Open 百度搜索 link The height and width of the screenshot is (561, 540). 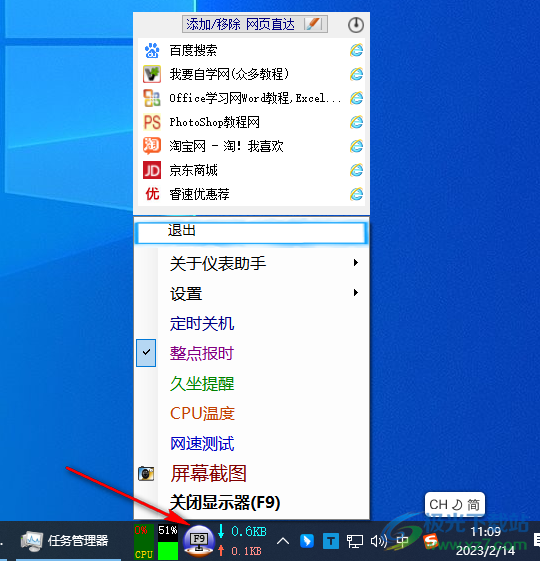point(193,50)
